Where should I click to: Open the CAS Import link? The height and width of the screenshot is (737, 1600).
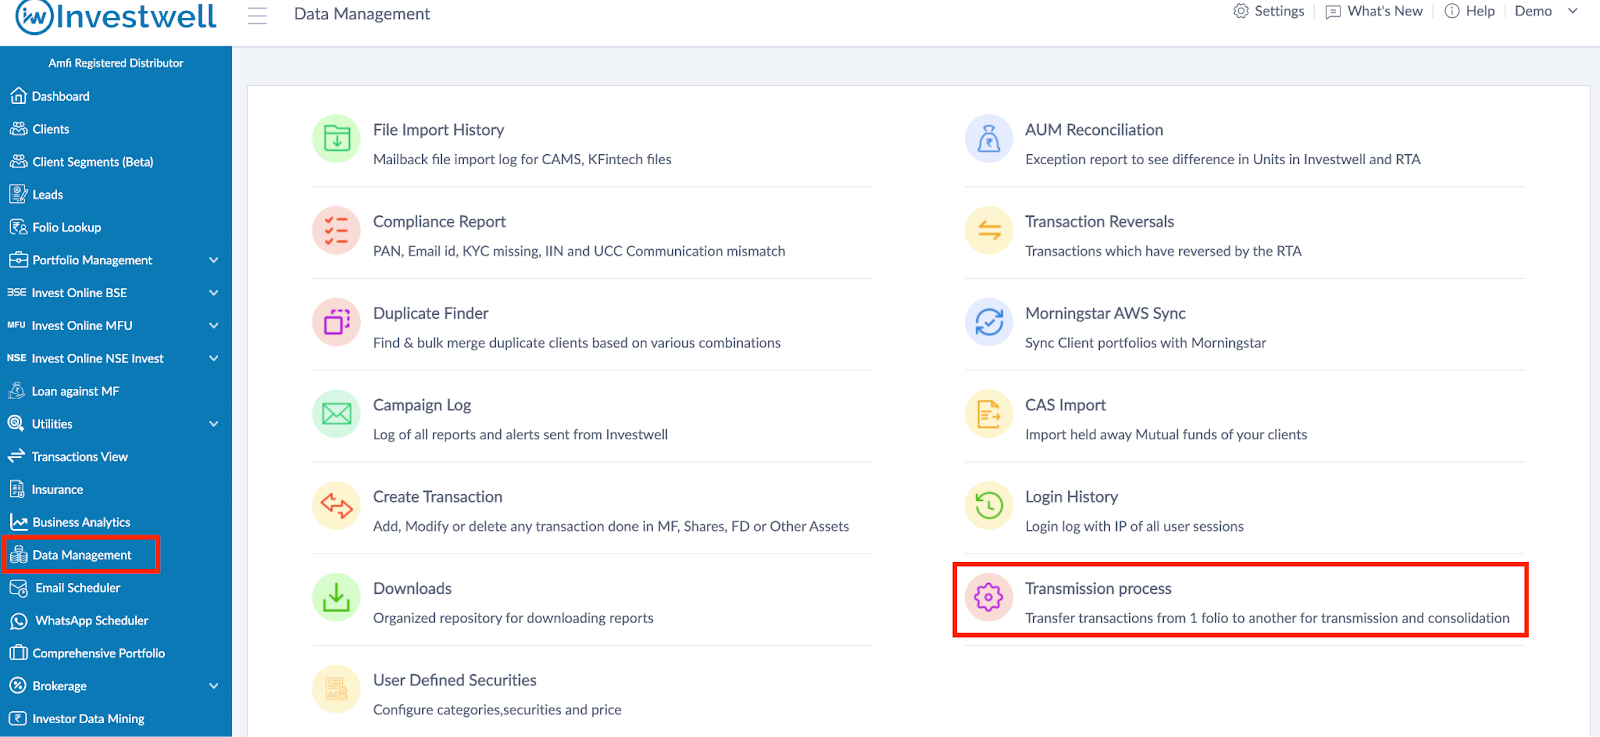[1065, 405]
